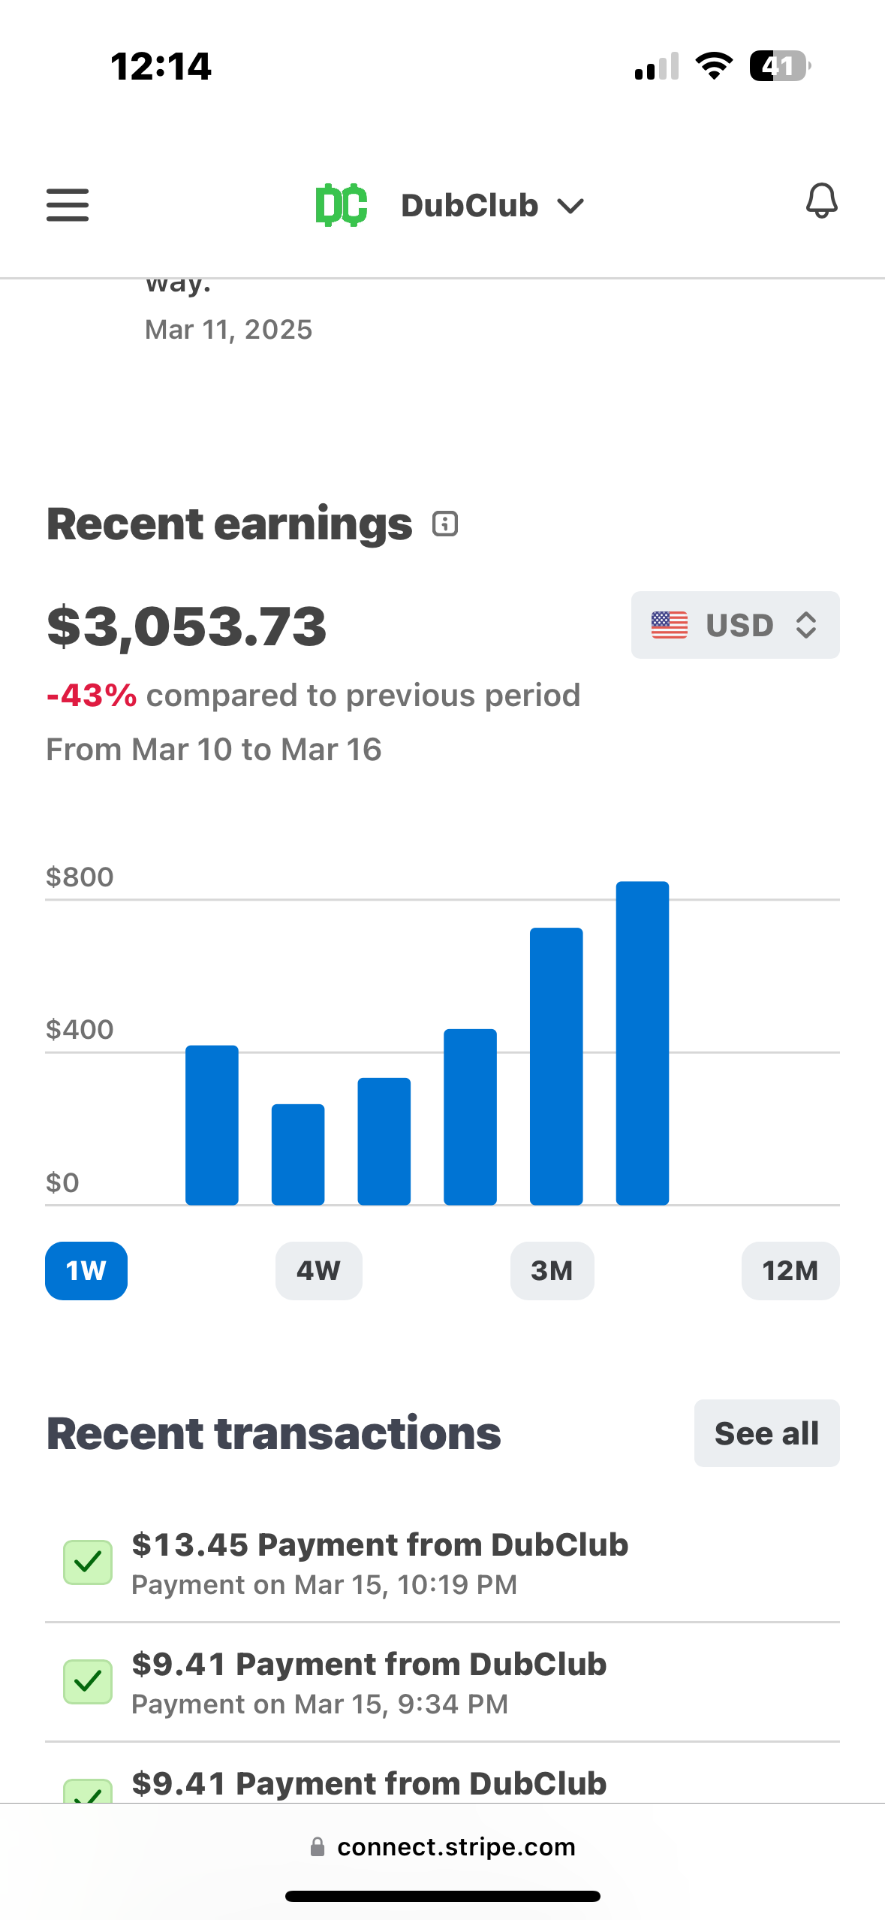
Task: Tap the connect.stripe.com address bar
Action: point(443,1847)
